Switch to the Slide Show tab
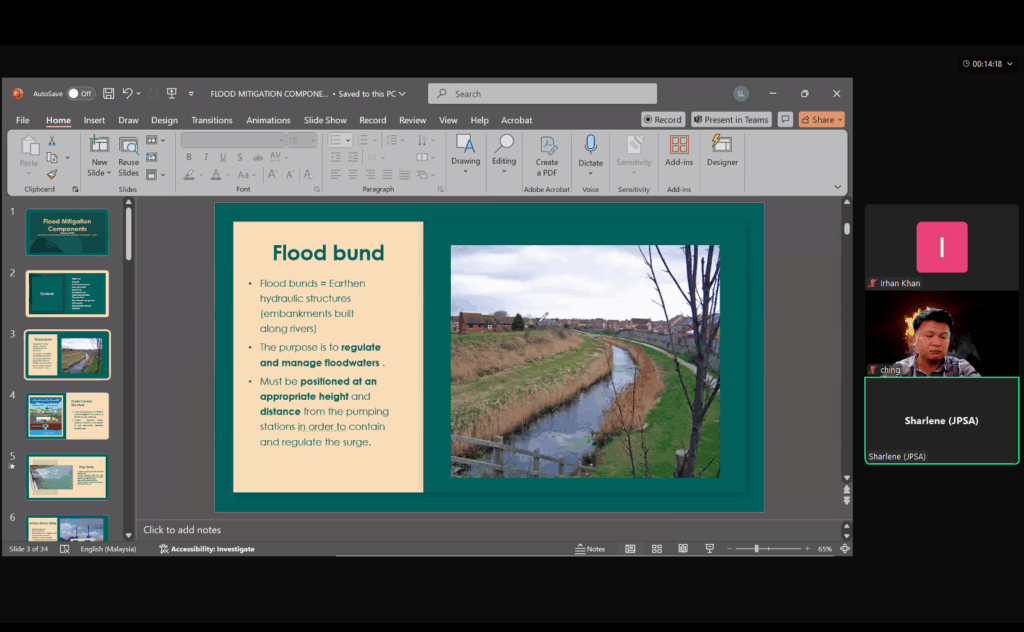The height and width of the screenshot is (632, 1024). [325, 120]
